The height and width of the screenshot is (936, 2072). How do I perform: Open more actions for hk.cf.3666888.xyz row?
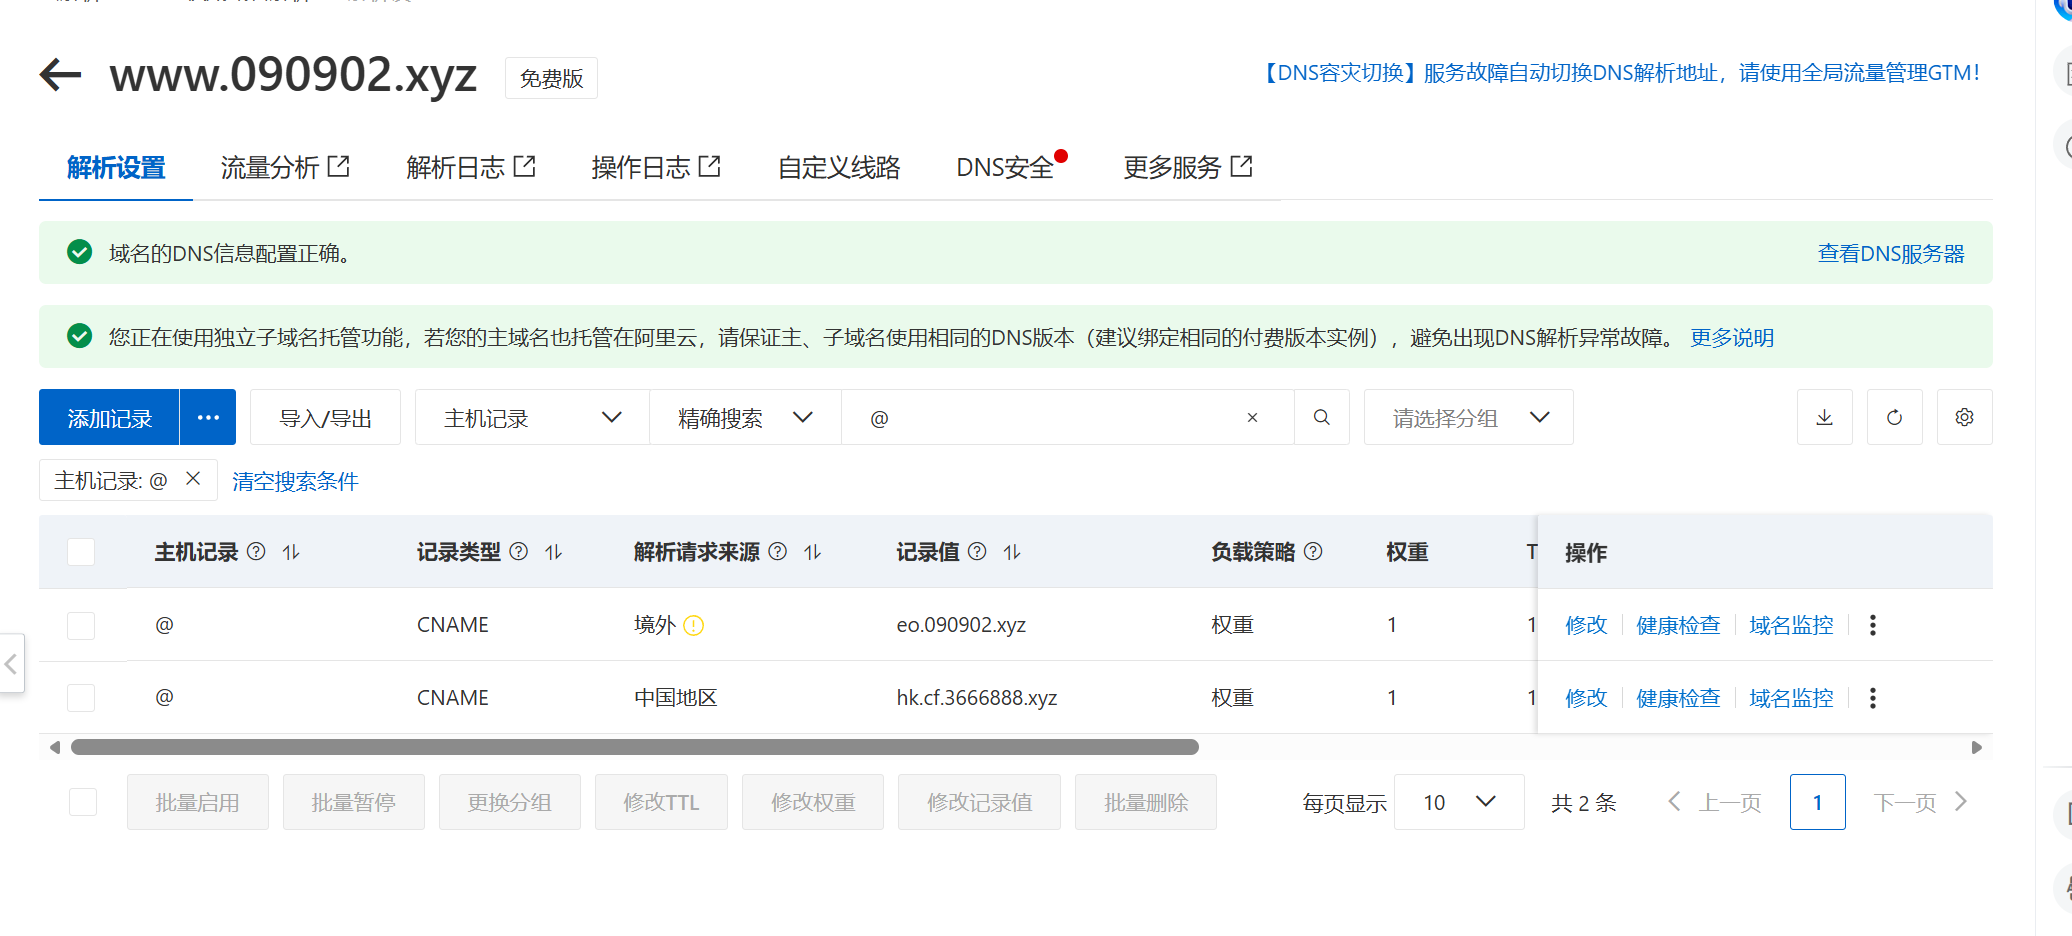click(1873, 698)
